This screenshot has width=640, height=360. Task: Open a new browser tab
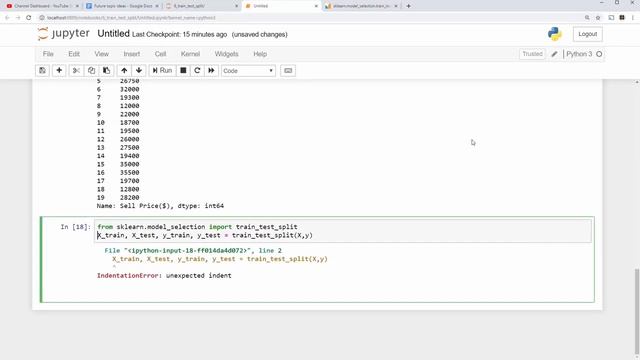[409, 6]
